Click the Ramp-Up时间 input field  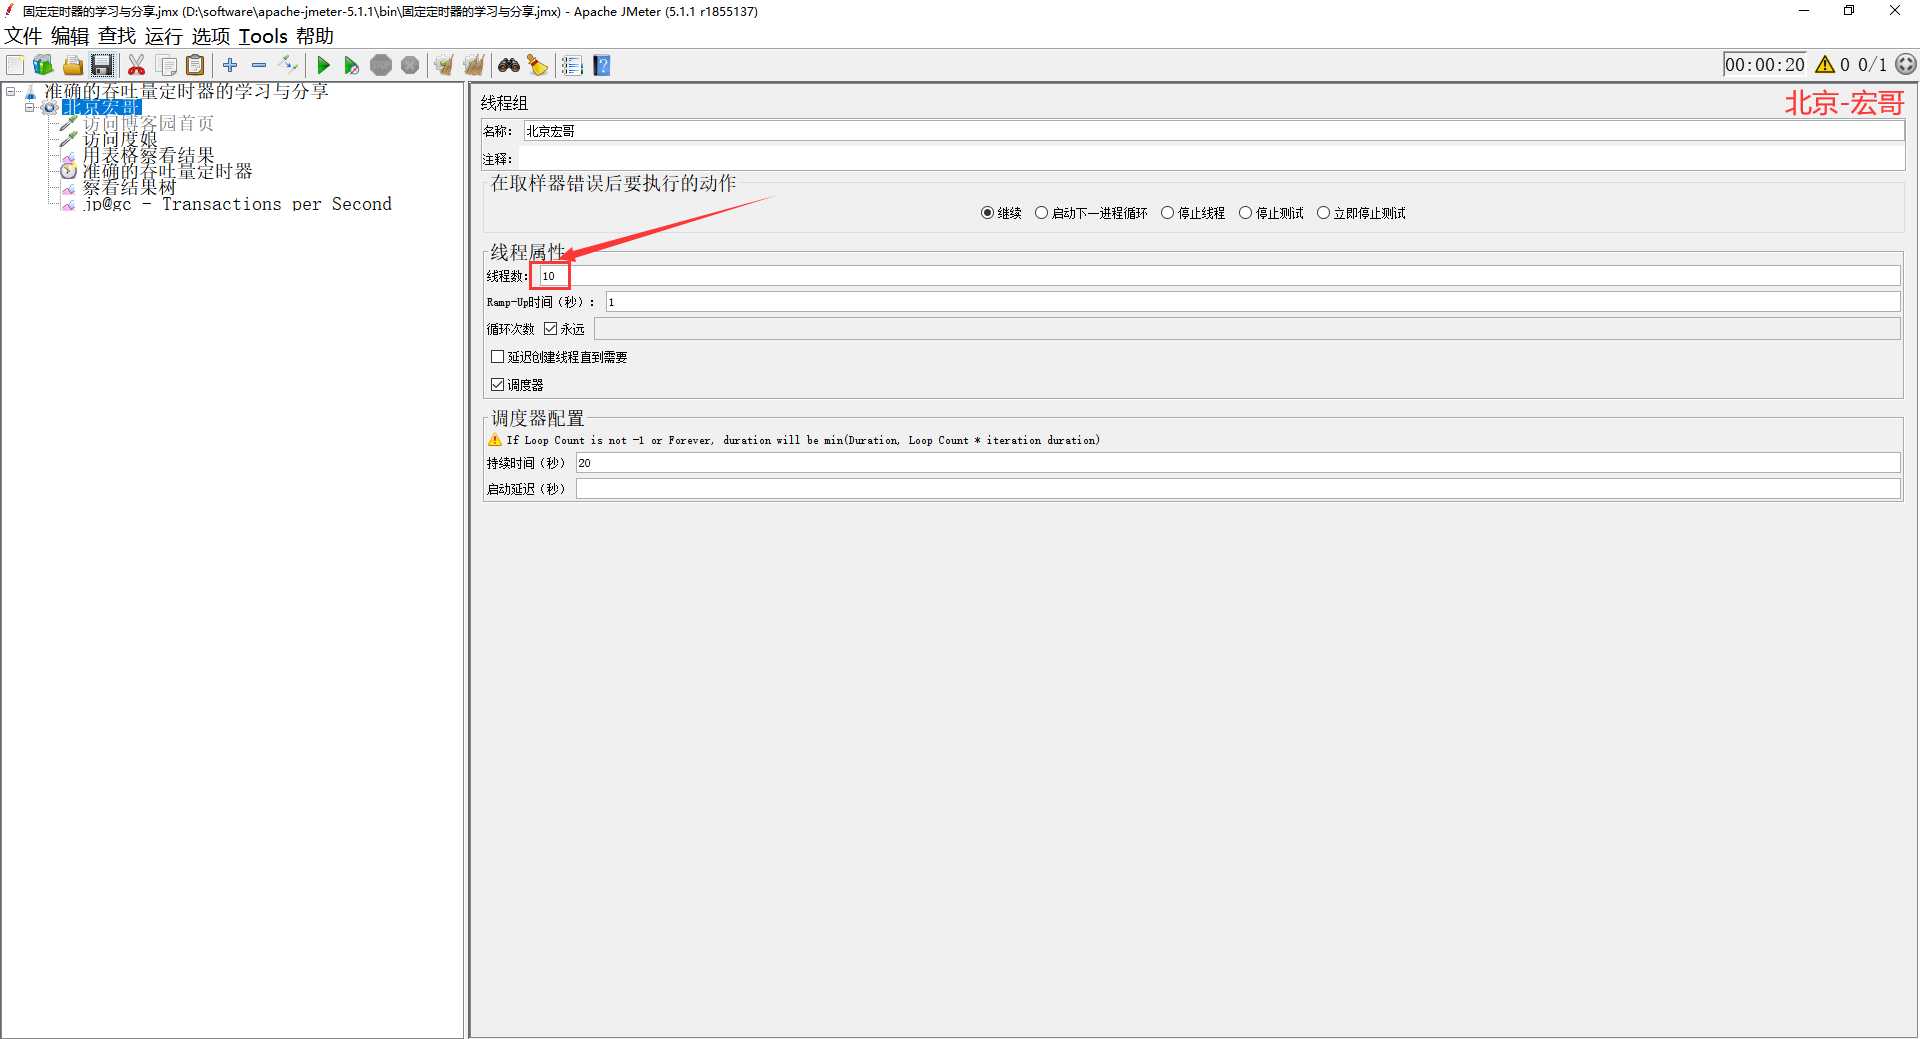[1253, 302]
